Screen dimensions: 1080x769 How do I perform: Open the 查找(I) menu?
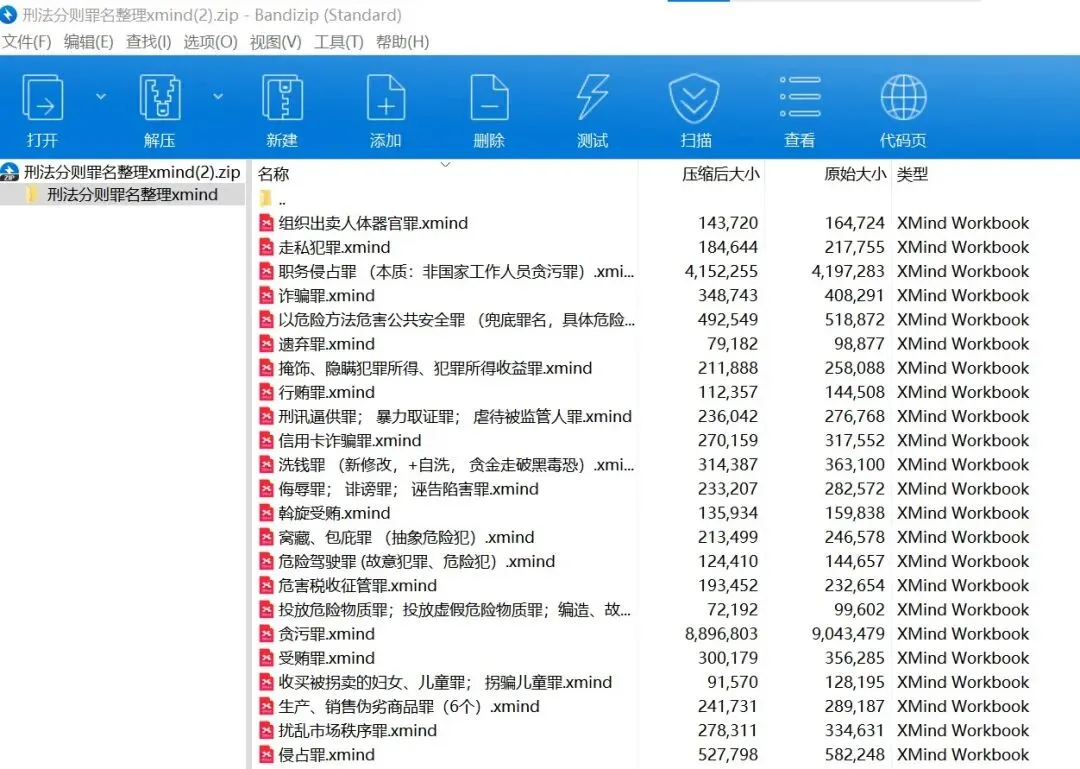148,42
